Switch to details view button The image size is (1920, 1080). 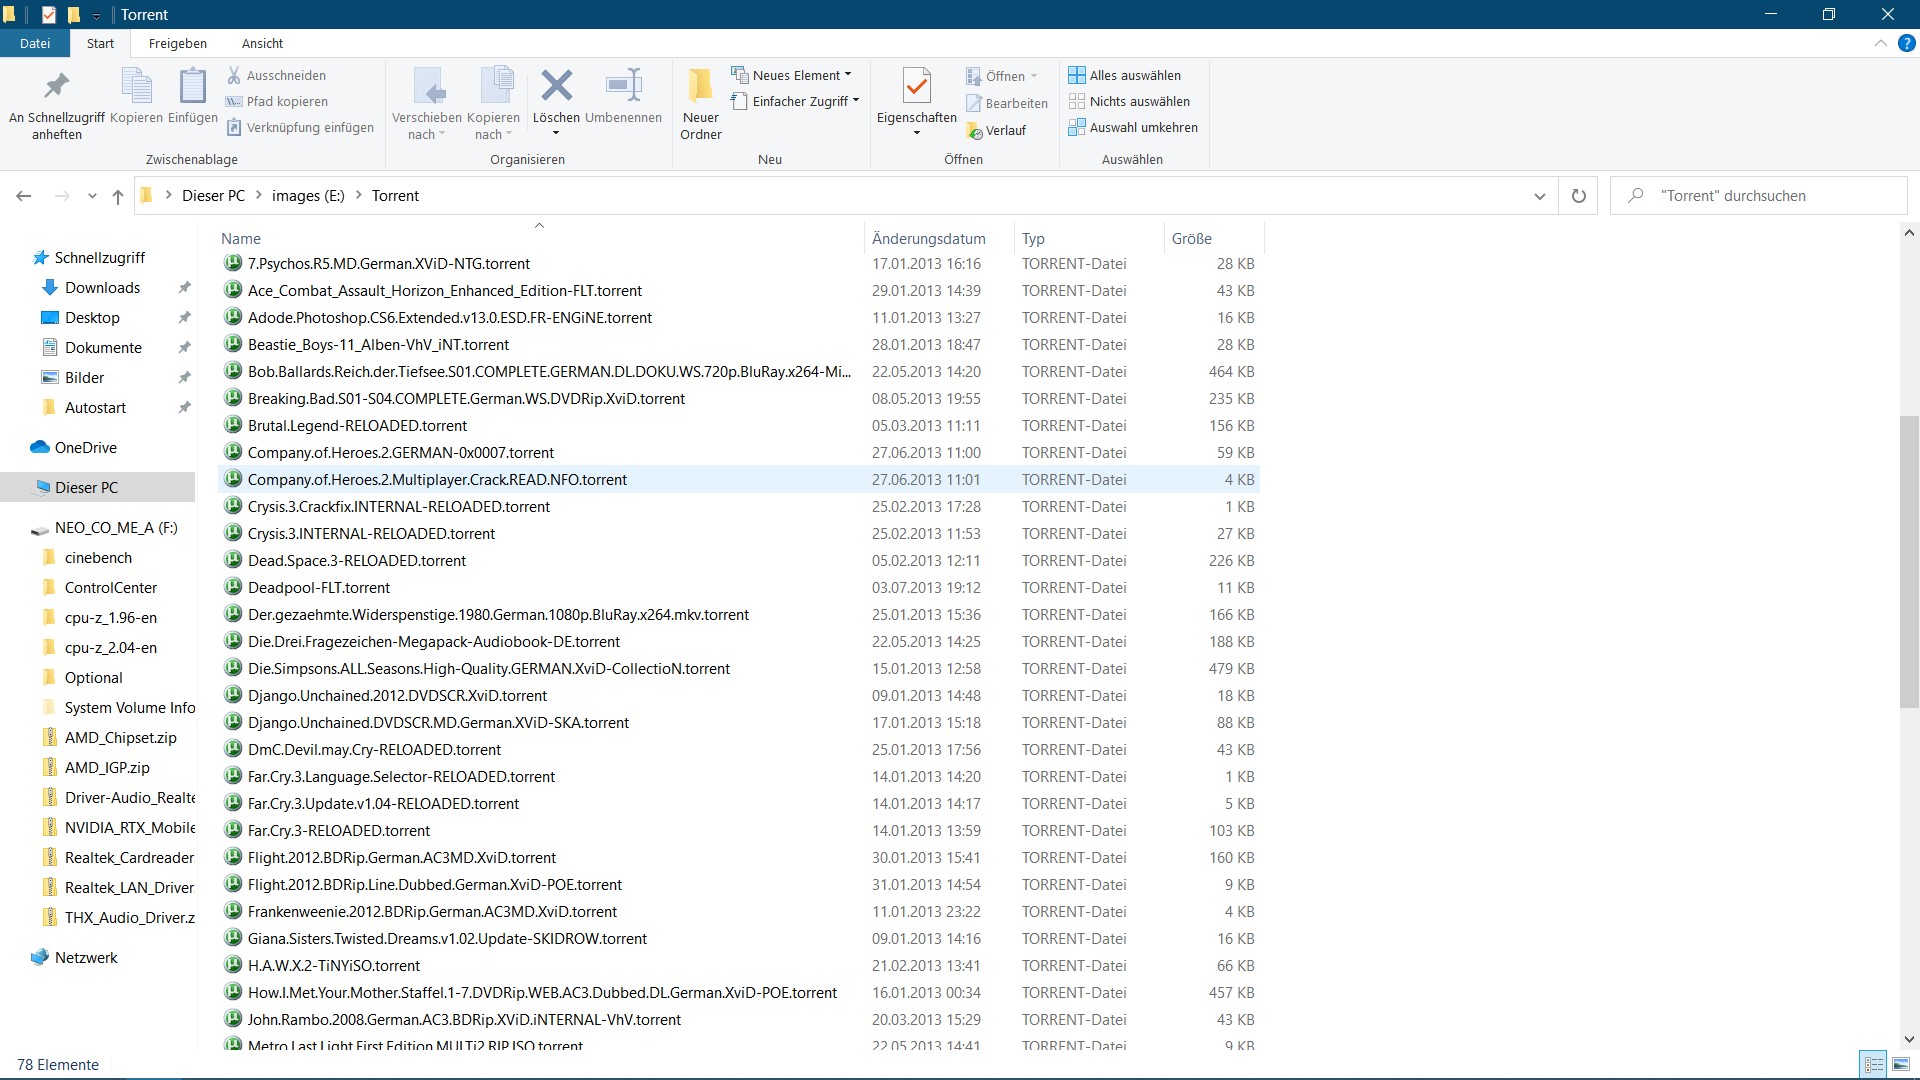(1874, 1064)
